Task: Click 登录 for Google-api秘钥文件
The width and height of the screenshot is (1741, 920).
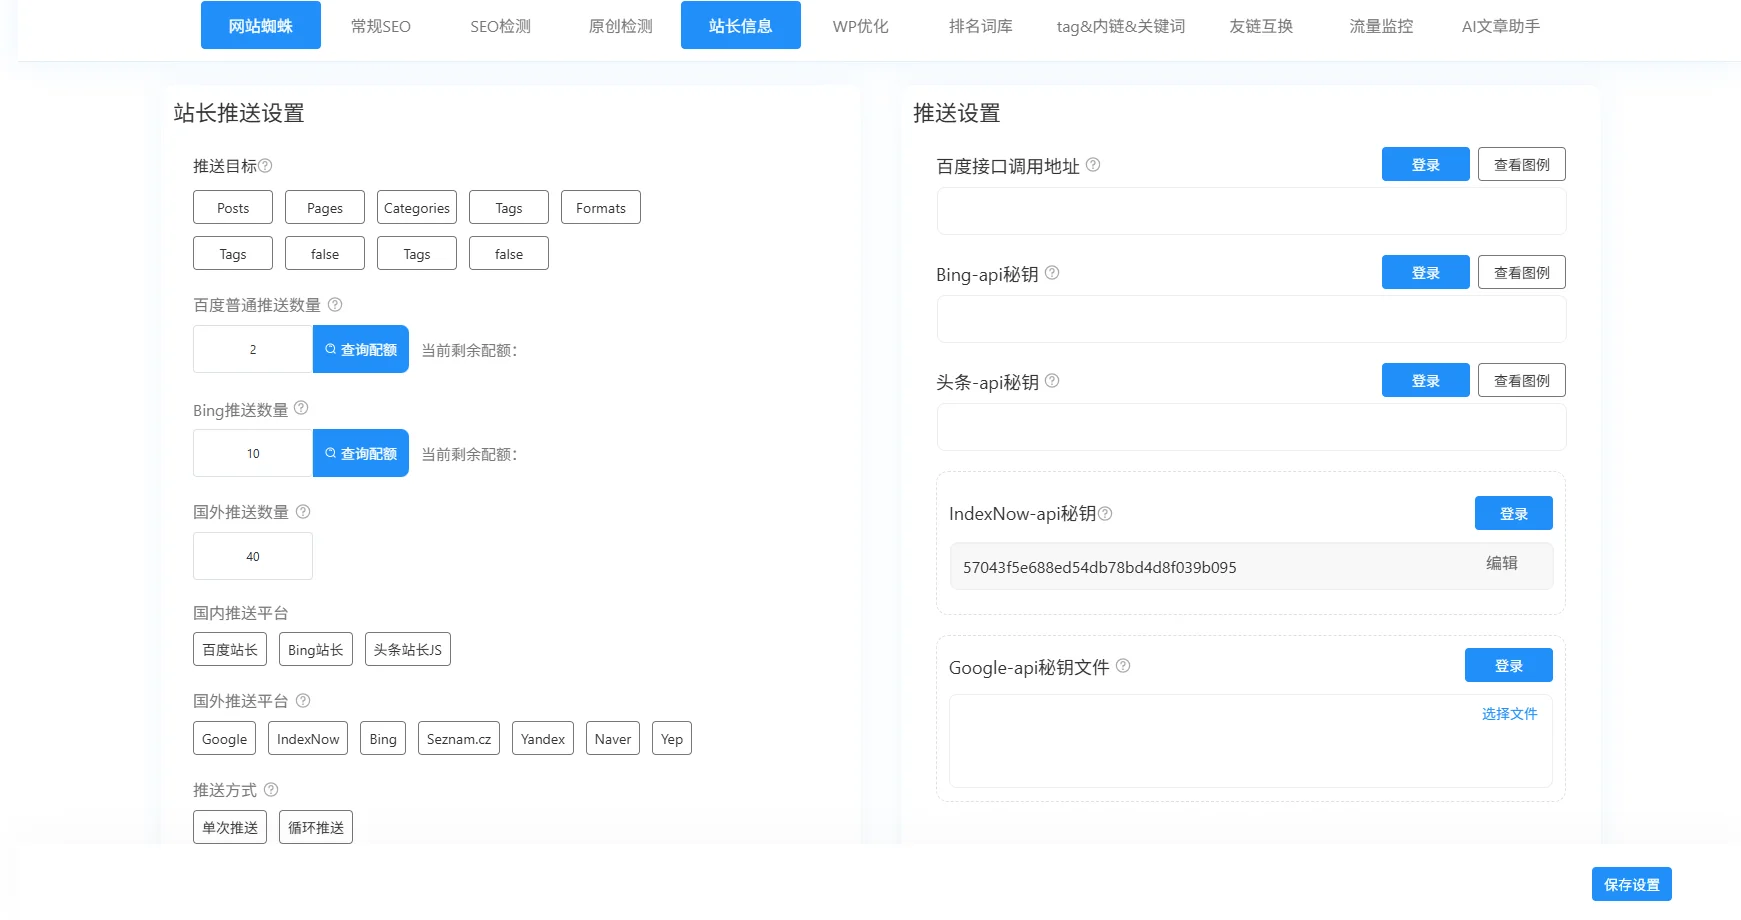Action: click(x=1509, y=665)
